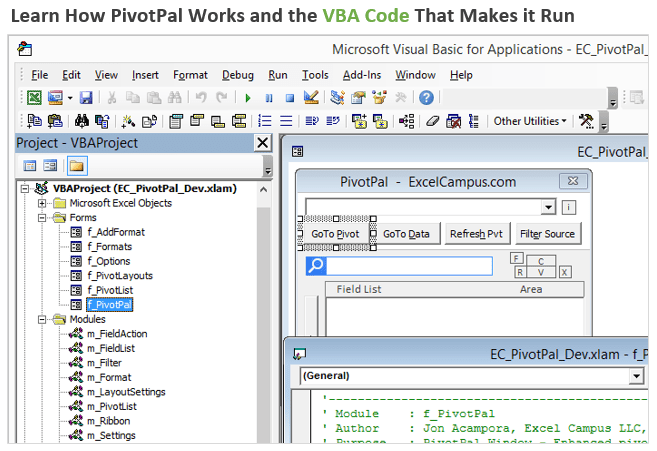Click the Save icon in the toolbar

coord(85,97)
